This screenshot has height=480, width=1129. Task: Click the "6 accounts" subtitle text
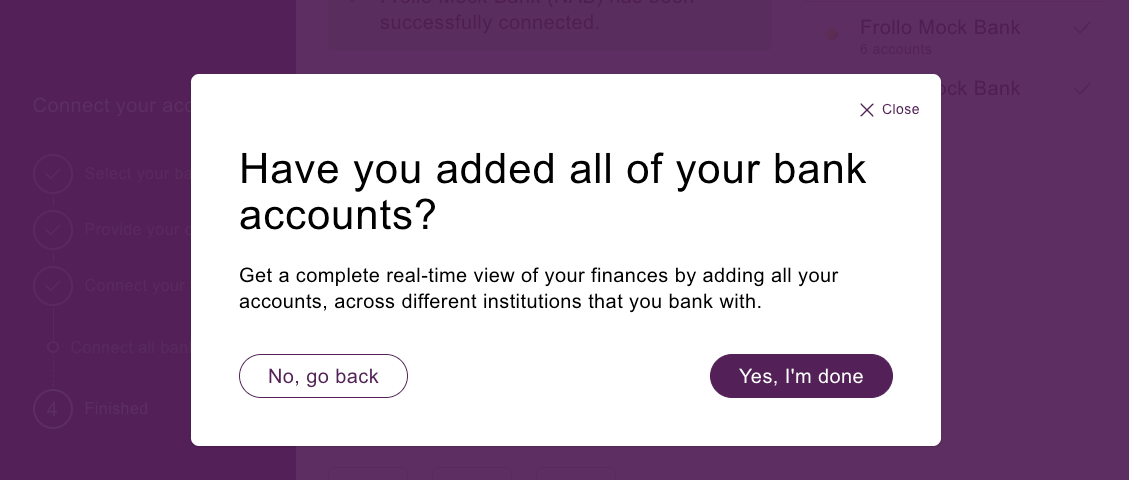[x=895, y=50]
